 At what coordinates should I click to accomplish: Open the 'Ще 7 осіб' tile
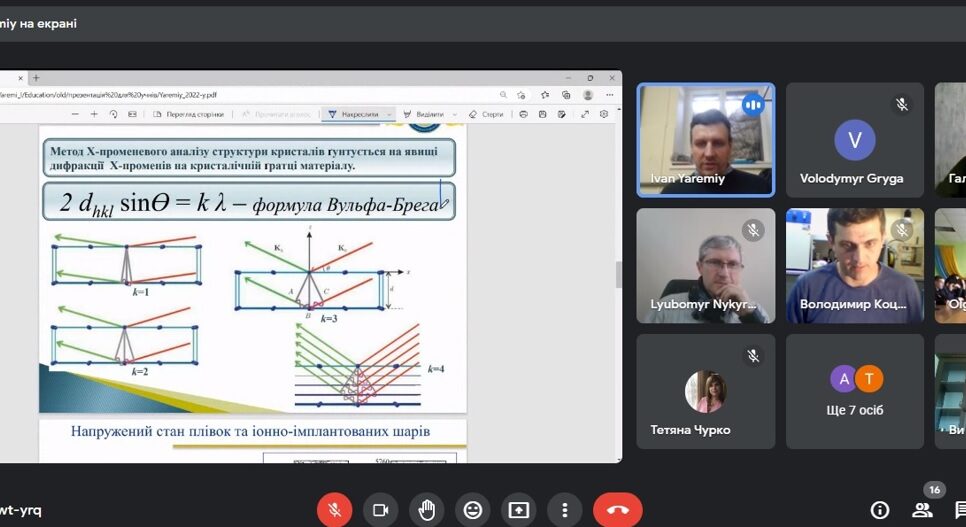854,391
